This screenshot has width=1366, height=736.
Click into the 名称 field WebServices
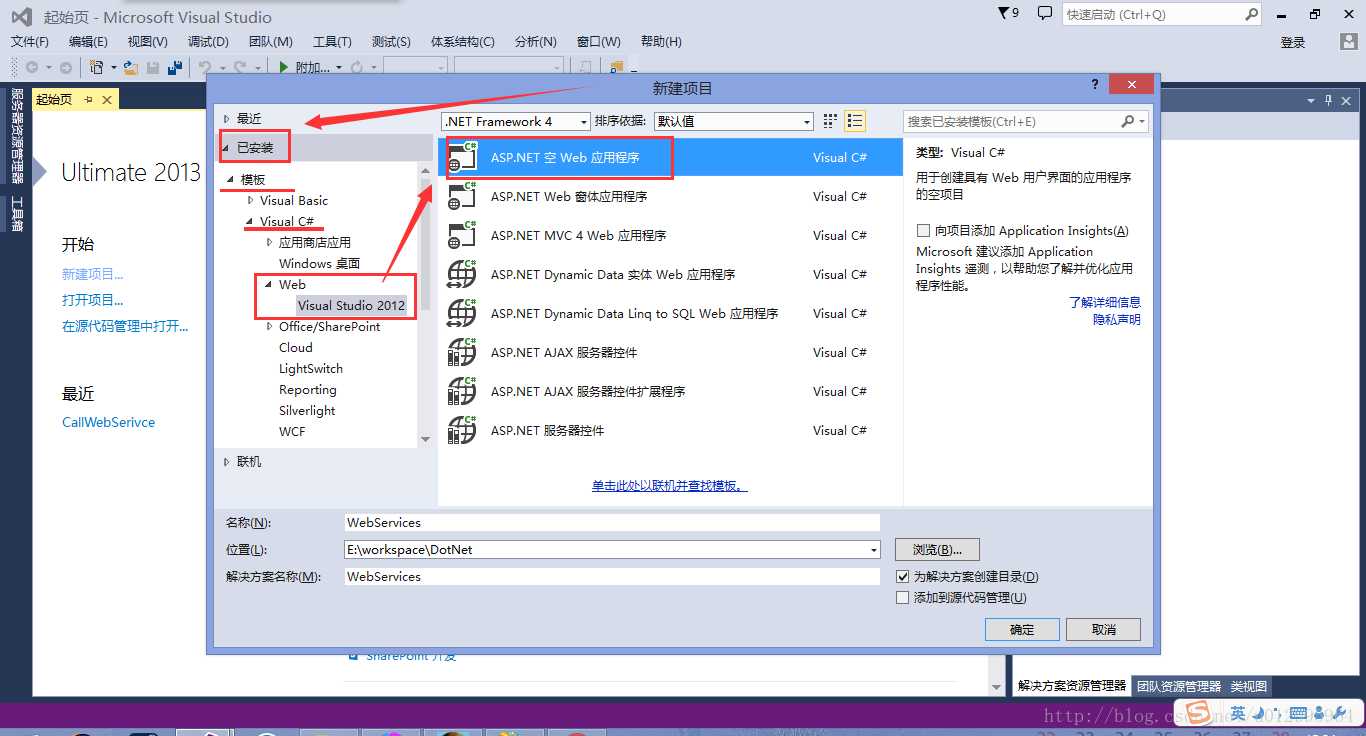click(611, 522)
